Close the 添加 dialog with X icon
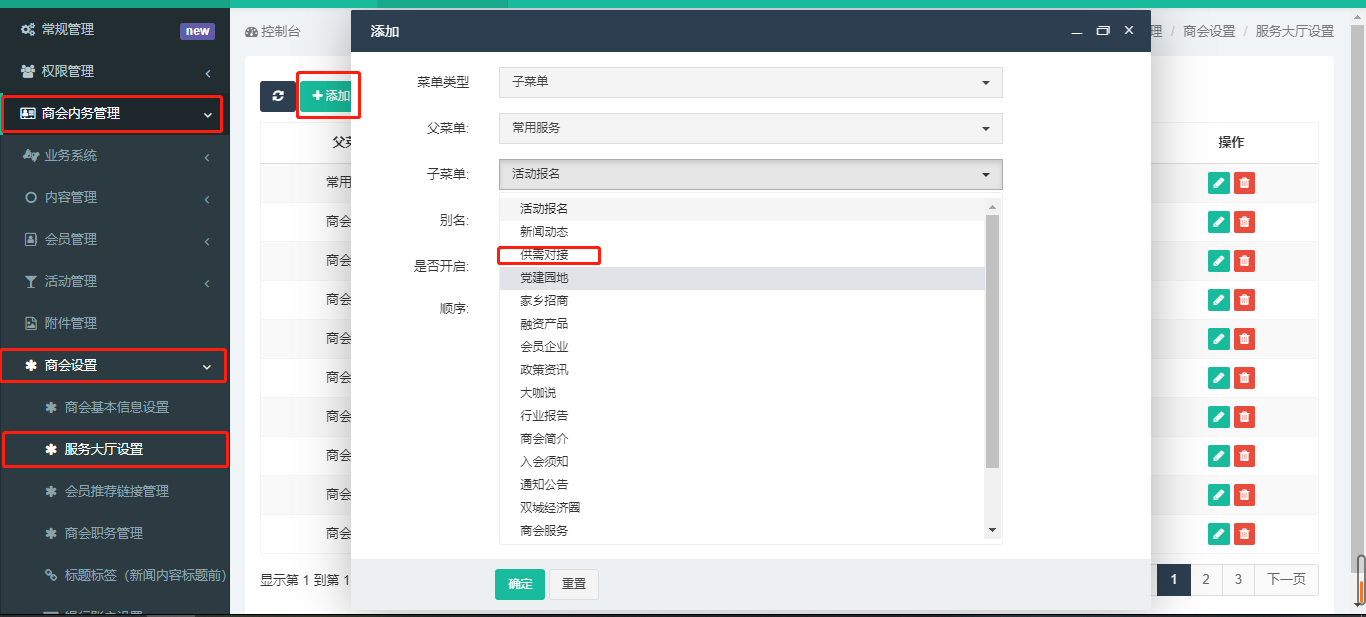1366x617 pixels. click(1129, 31)
